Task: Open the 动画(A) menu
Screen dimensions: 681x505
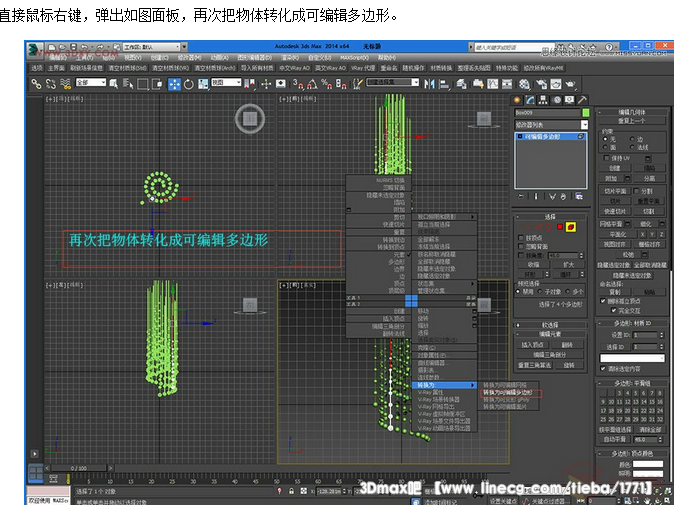Action: coord(220,58)
